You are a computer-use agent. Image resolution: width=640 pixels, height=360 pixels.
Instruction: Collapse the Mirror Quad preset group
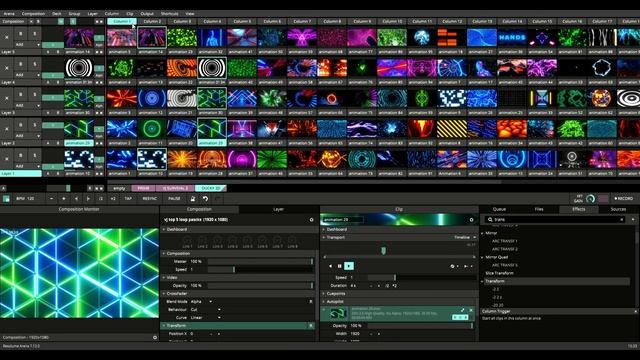pyautogui.click(x=482, y=257)
